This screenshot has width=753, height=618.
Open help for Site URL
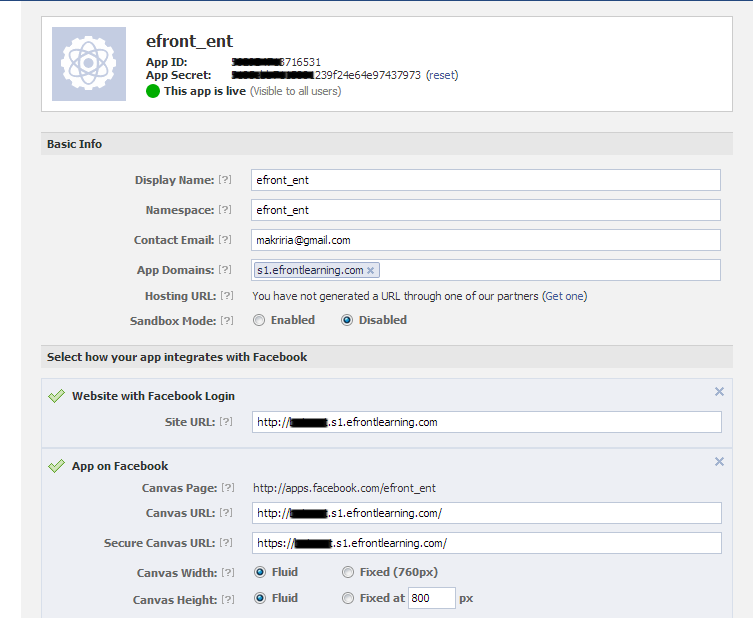point(226,422)
